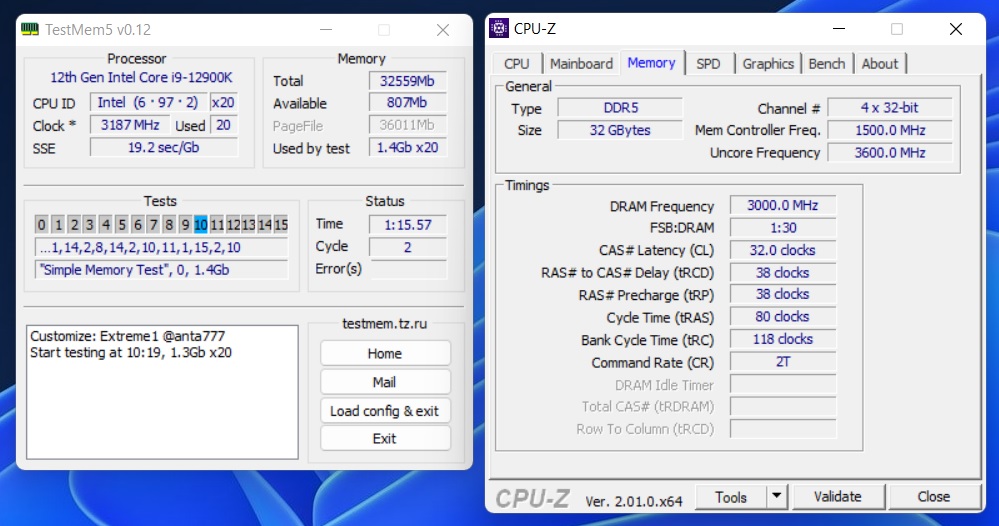Click the PageFile value 36011Mb
The width and height of the screenshot is (999, 526).
[x=408, y=125]
